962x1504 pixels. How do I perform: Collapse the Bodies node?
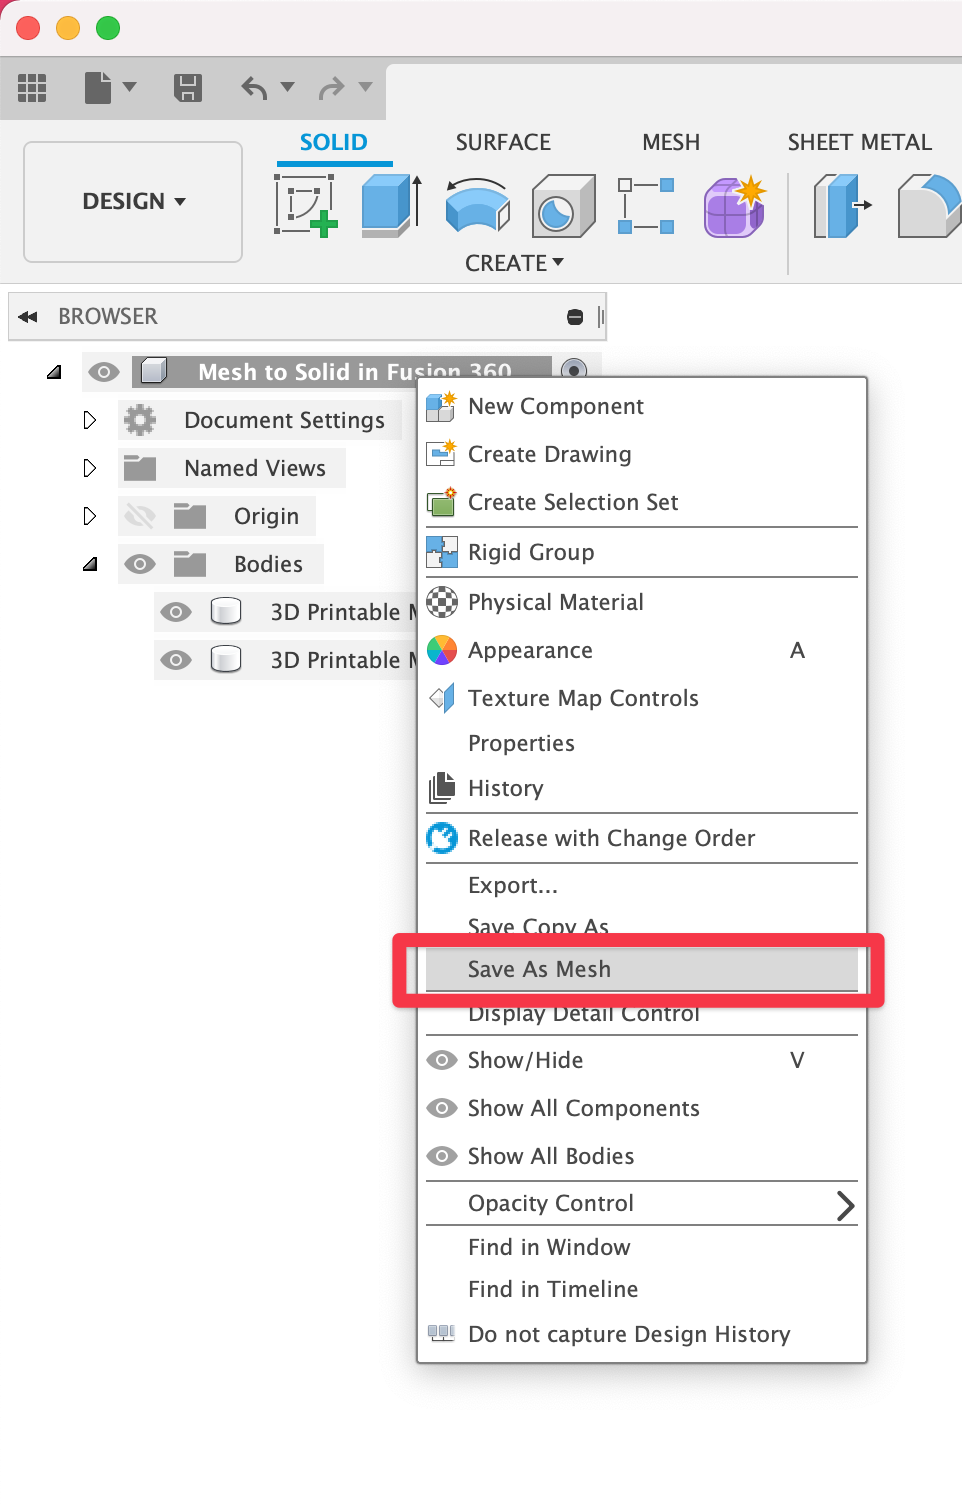[x=90, y=564]
